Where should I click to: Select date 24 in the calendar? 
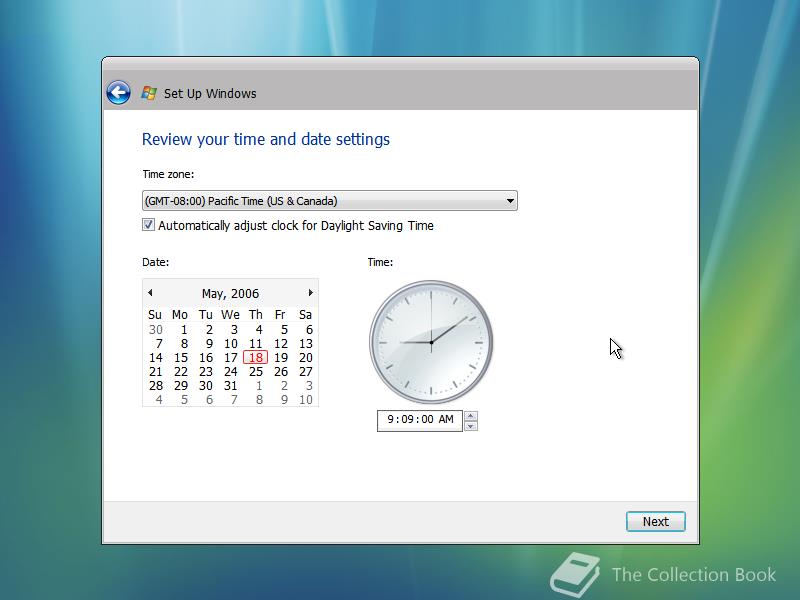pos(231,371)
